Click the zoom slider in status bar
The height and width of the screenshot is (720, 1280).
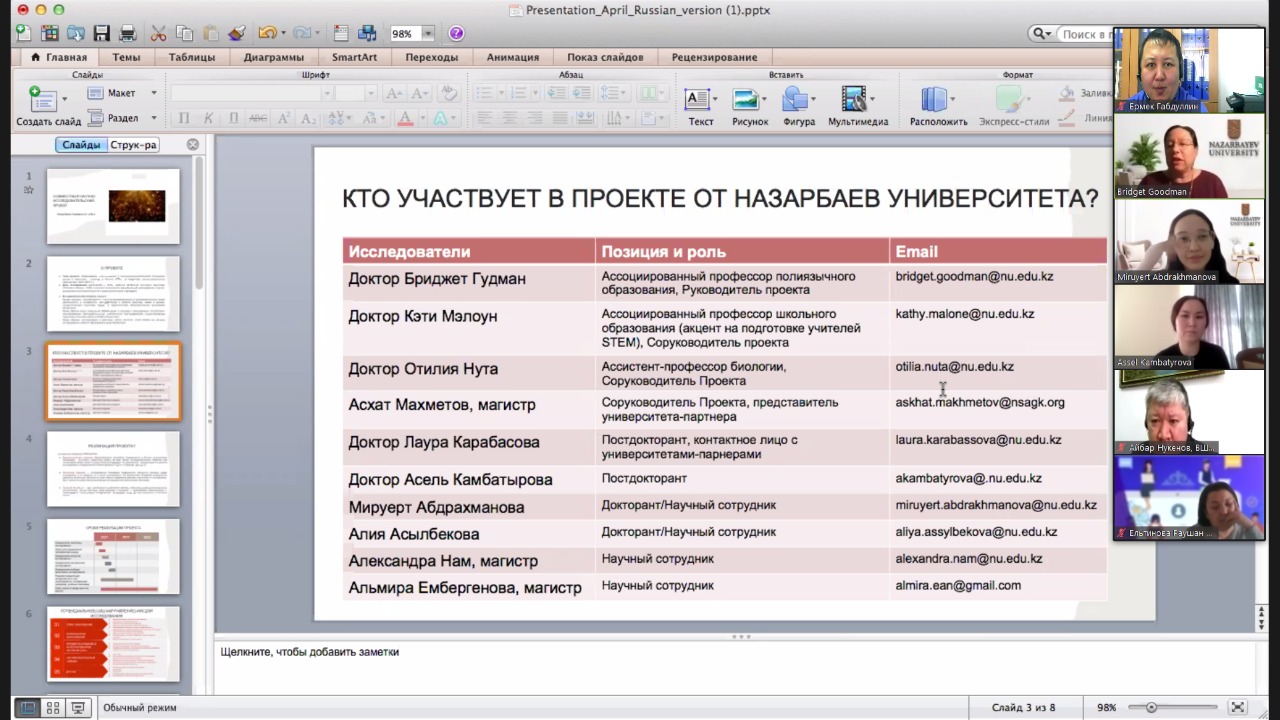click(x=1173, y=708)
